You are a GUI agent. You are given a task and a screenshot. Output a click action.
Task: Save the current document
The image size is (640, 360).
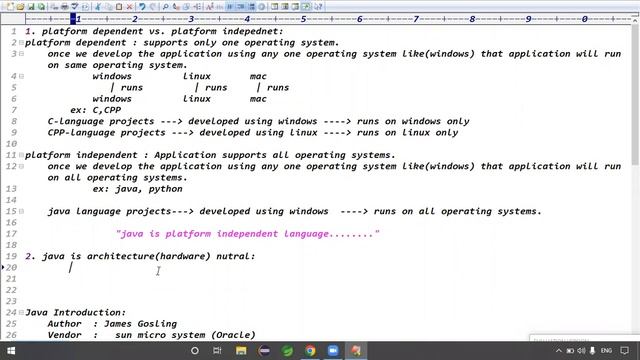(31, 7)
